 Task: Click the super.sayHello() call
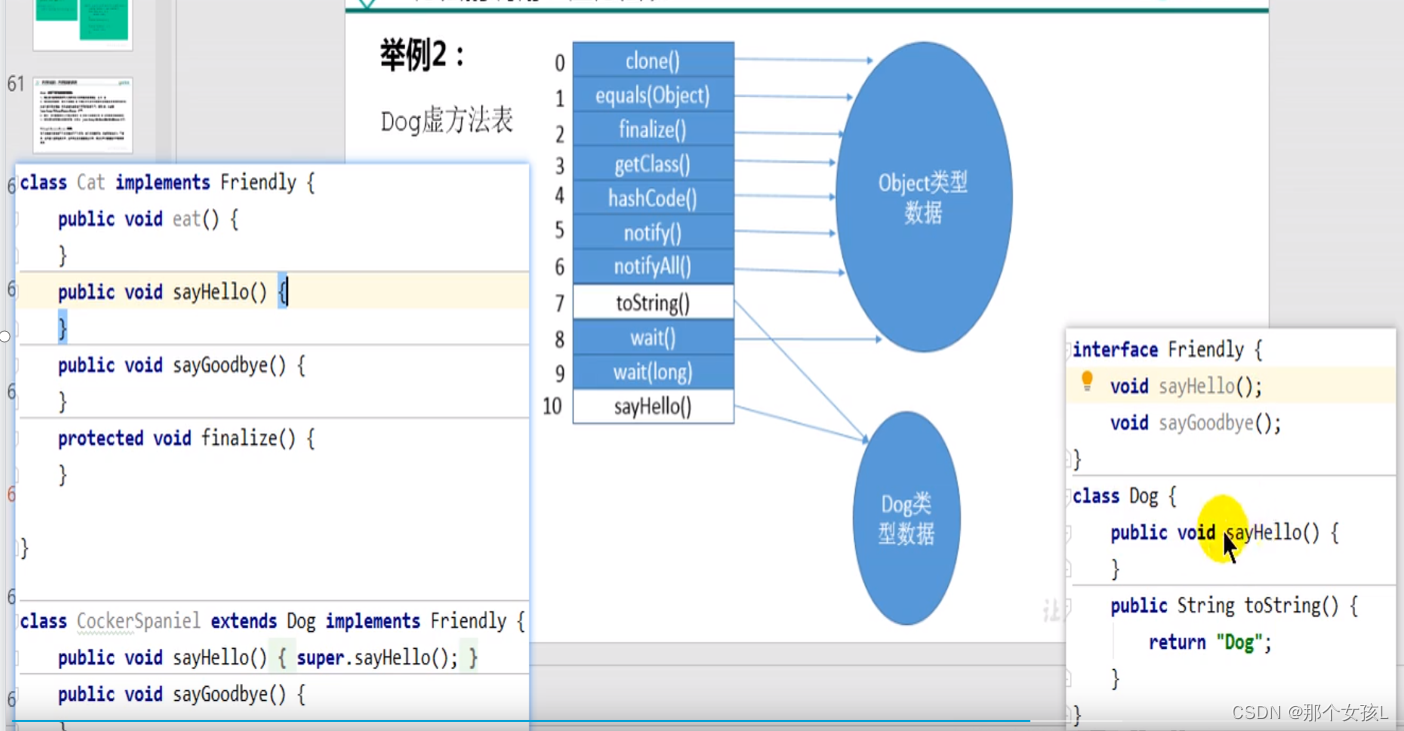coord(377,658)
